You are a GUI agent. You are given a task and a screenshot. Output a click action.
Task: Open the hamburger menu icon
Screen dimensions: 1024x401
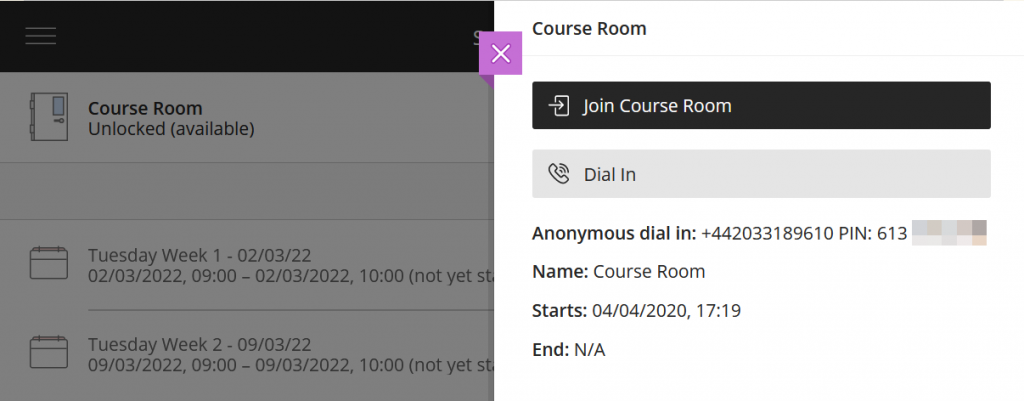[40, 36]
